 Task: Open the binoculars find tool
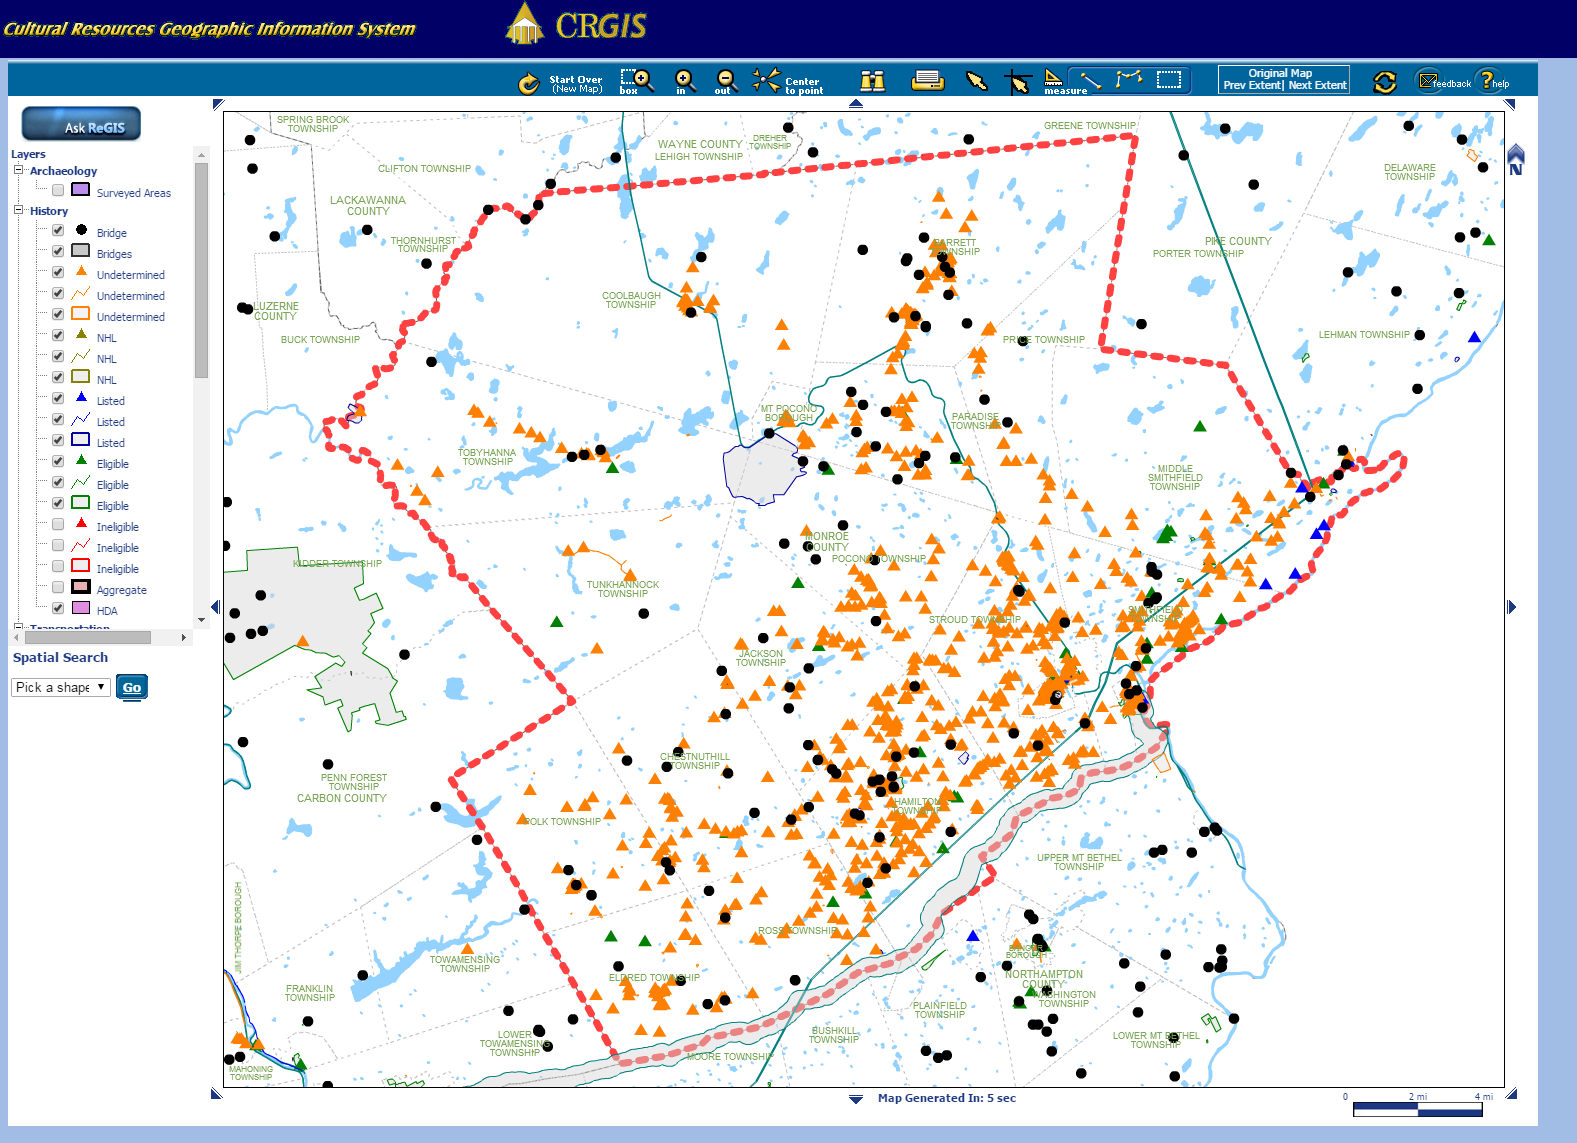click(873, 81)
